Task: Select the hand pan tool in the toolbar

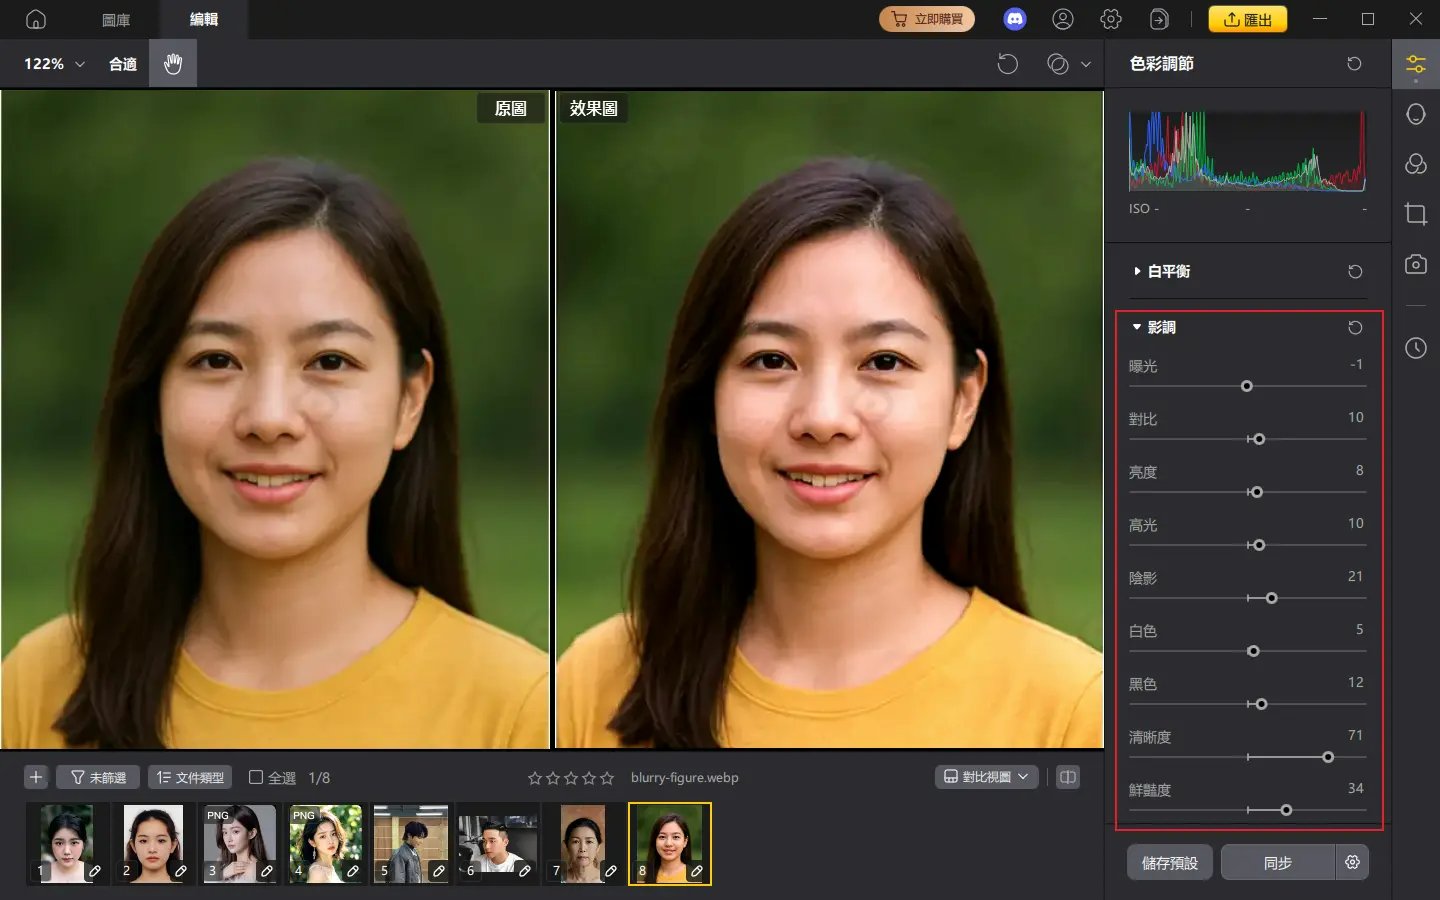Action: 172,63
